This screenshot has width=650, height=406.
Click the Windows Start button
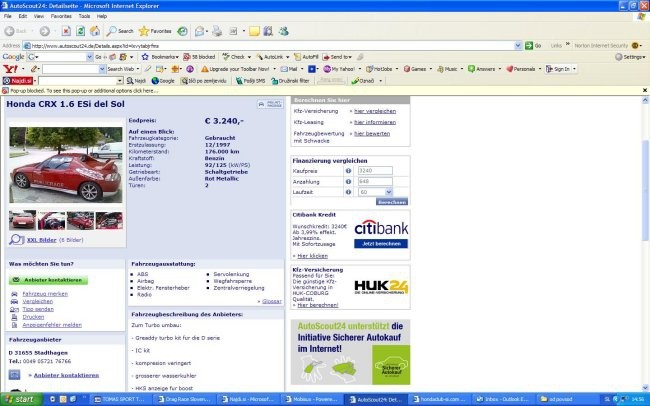[21, 399]
